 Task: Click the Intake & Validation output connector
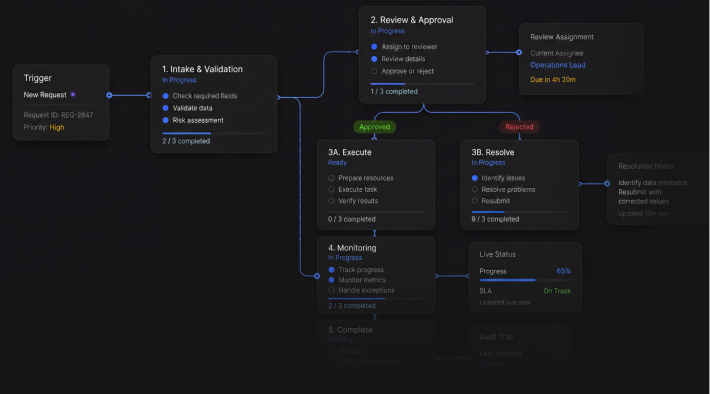click(x=278, y=97)
